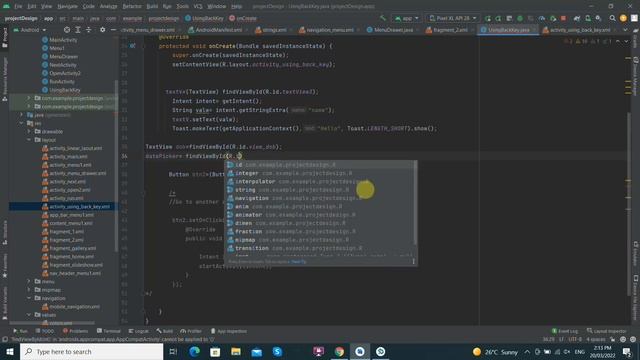Open the Build menu

pos(152,6)
